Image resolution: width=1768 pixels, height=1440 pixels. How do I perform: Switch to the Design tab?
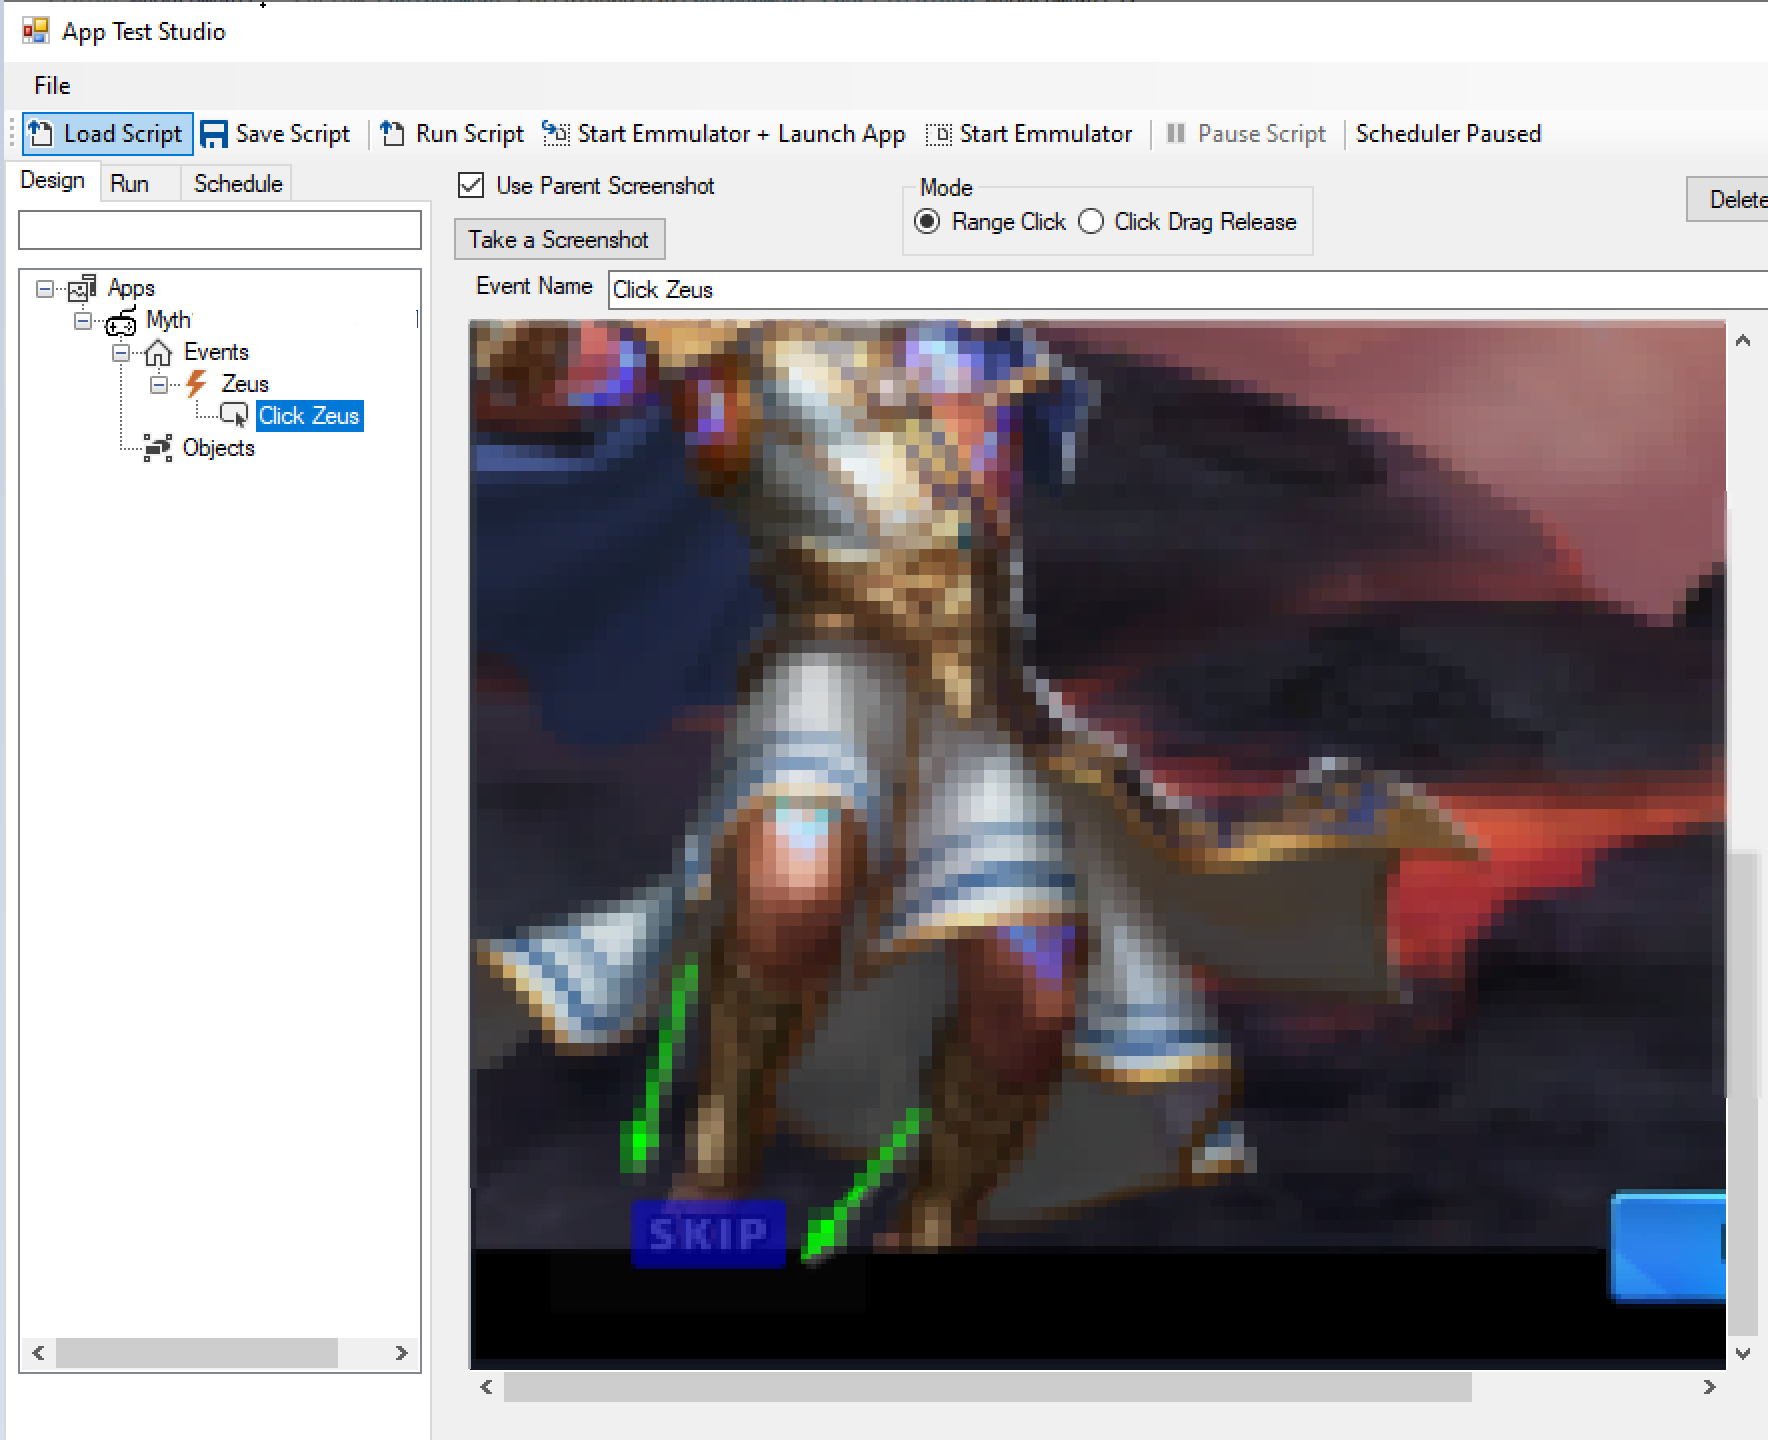click(x=53, y=181)
